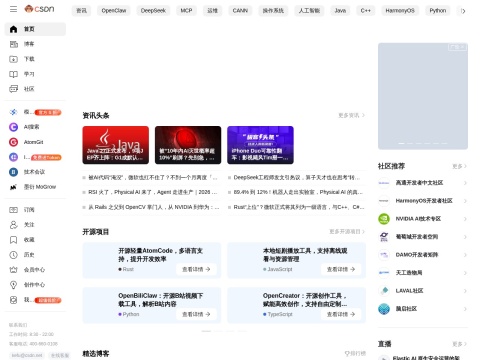This screenshot has width=480, height=360.
Task: Click 葡萄城开发者空间 logo icon
Action: (384, 237)
